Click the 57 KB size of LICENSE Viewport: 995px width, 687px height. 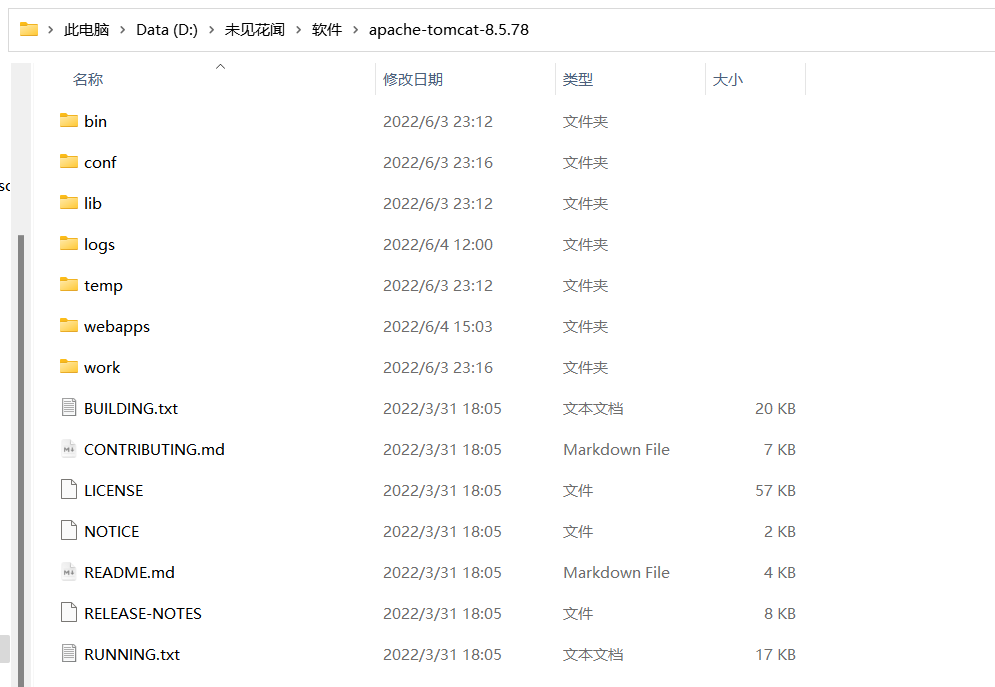click(775, 490)
